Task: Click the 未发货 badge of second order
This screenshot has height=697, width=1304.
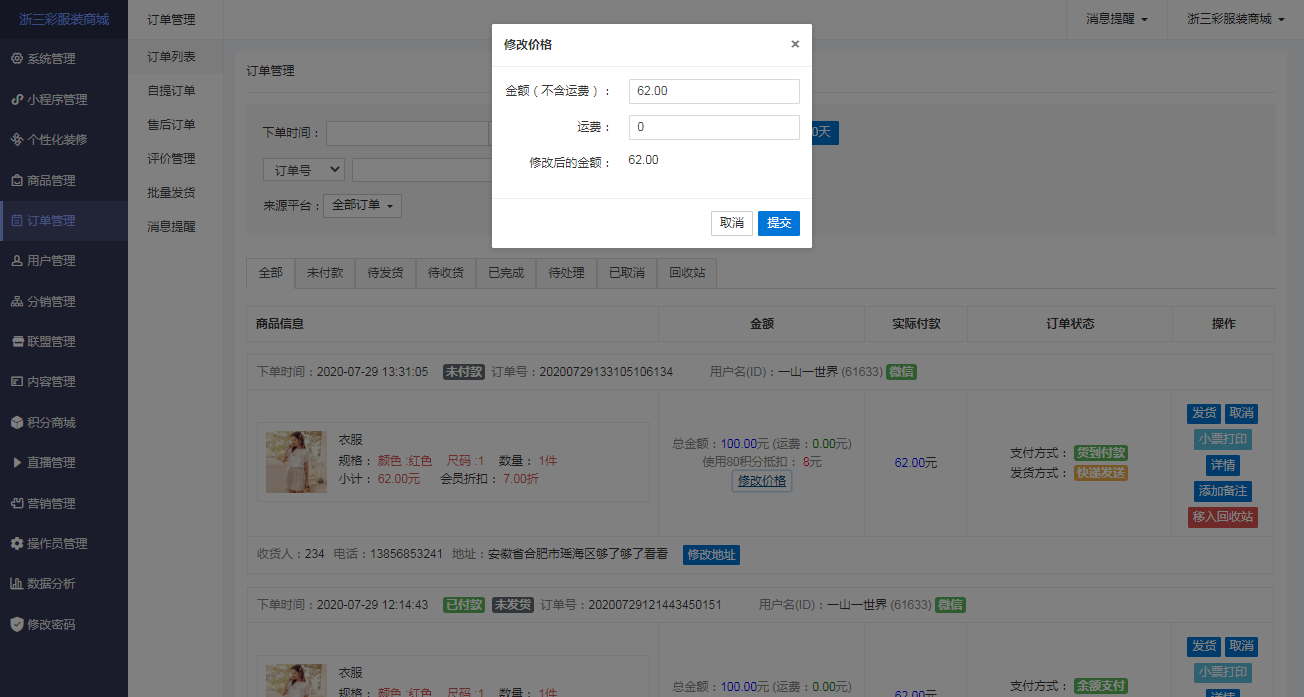Action: click(513, 605)
